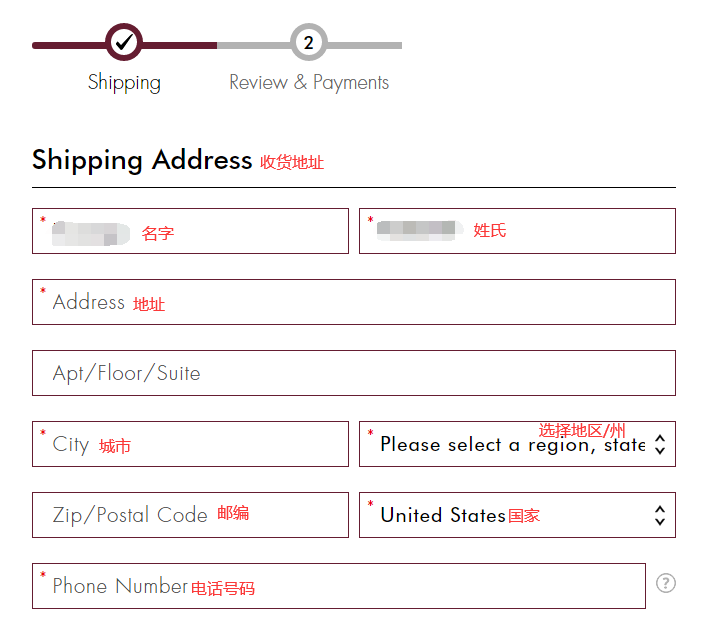Click the region selector up-down arrows
Viewport: 708px width, 629px height.
659,445
